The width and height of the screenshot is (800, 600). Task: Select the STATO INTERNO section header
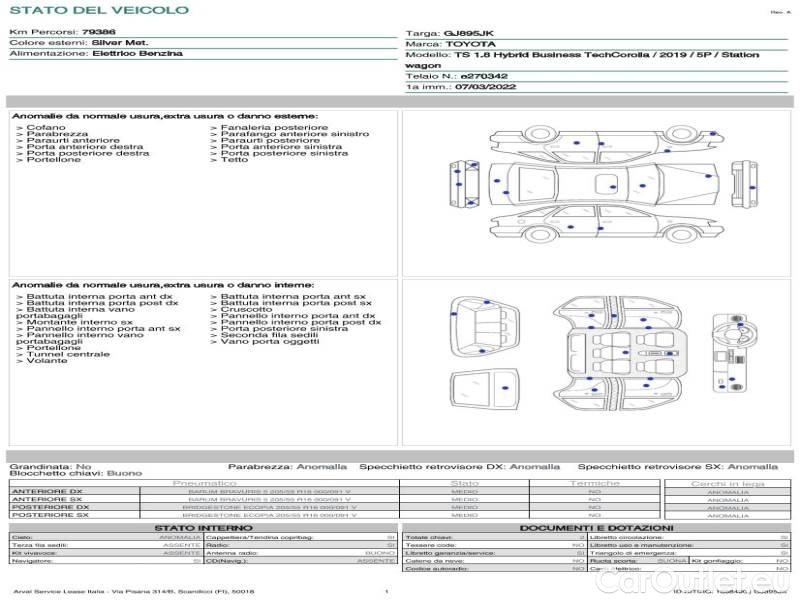(203, 528)
